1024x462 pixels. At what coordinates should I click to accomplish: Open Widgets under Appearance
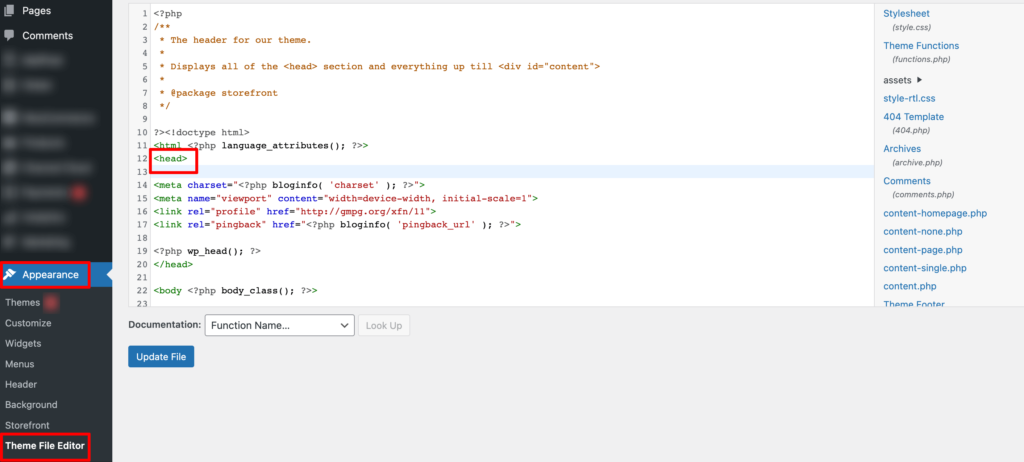(23, 343)
